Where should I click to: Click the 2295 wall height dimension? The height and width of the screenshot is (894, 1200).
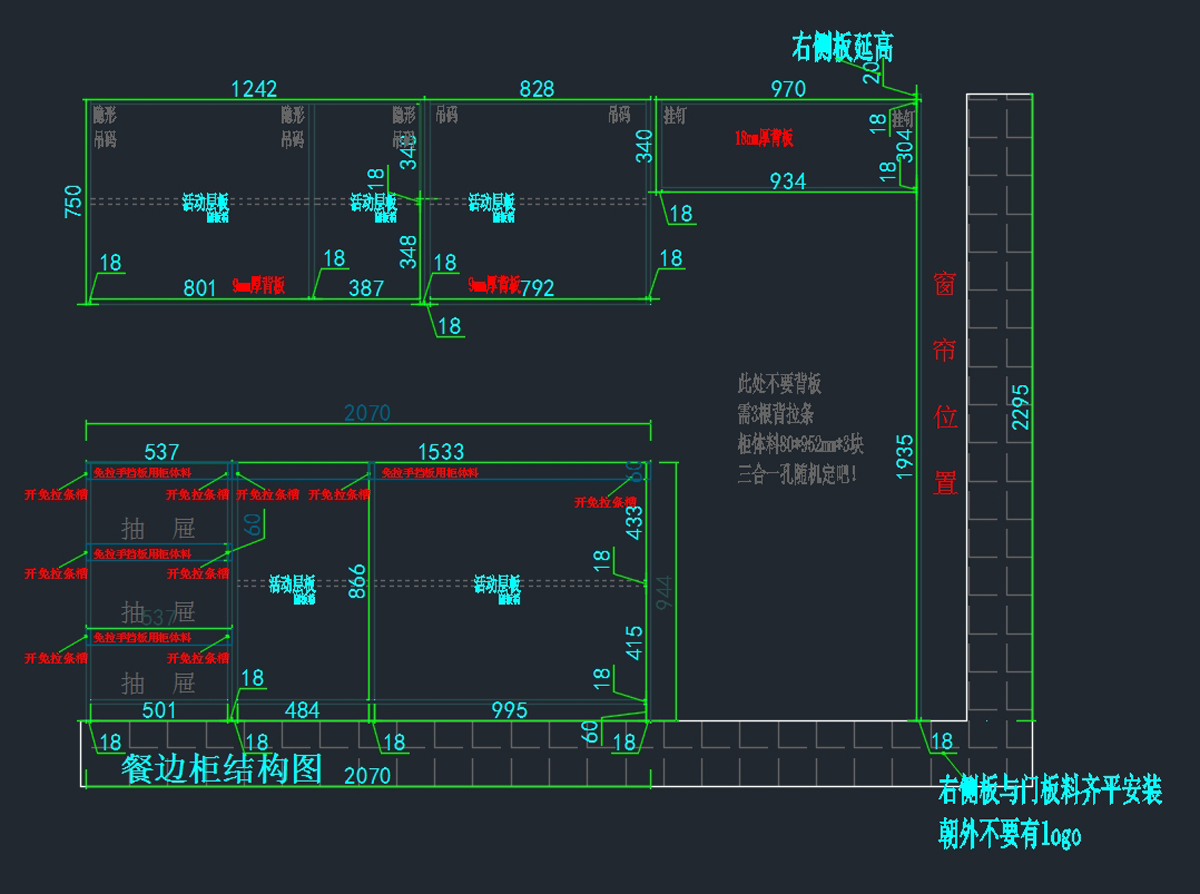(x=1019, y=407)
